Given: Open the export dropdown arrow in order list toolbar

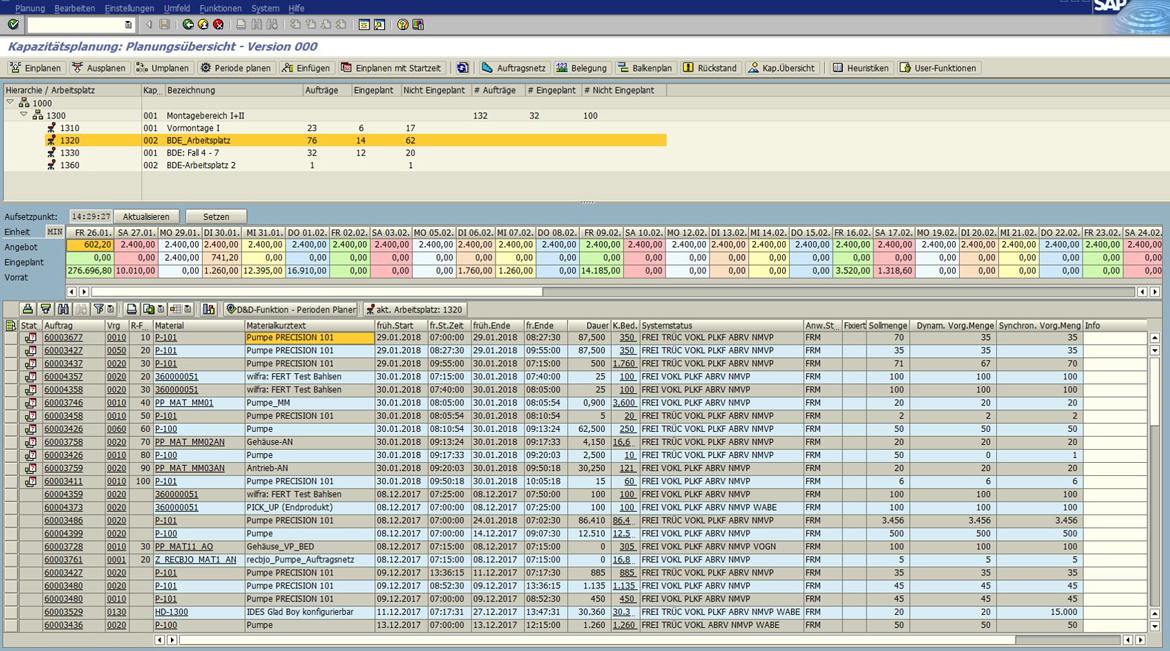Looking at the screenshot, I should coord(160,309).
